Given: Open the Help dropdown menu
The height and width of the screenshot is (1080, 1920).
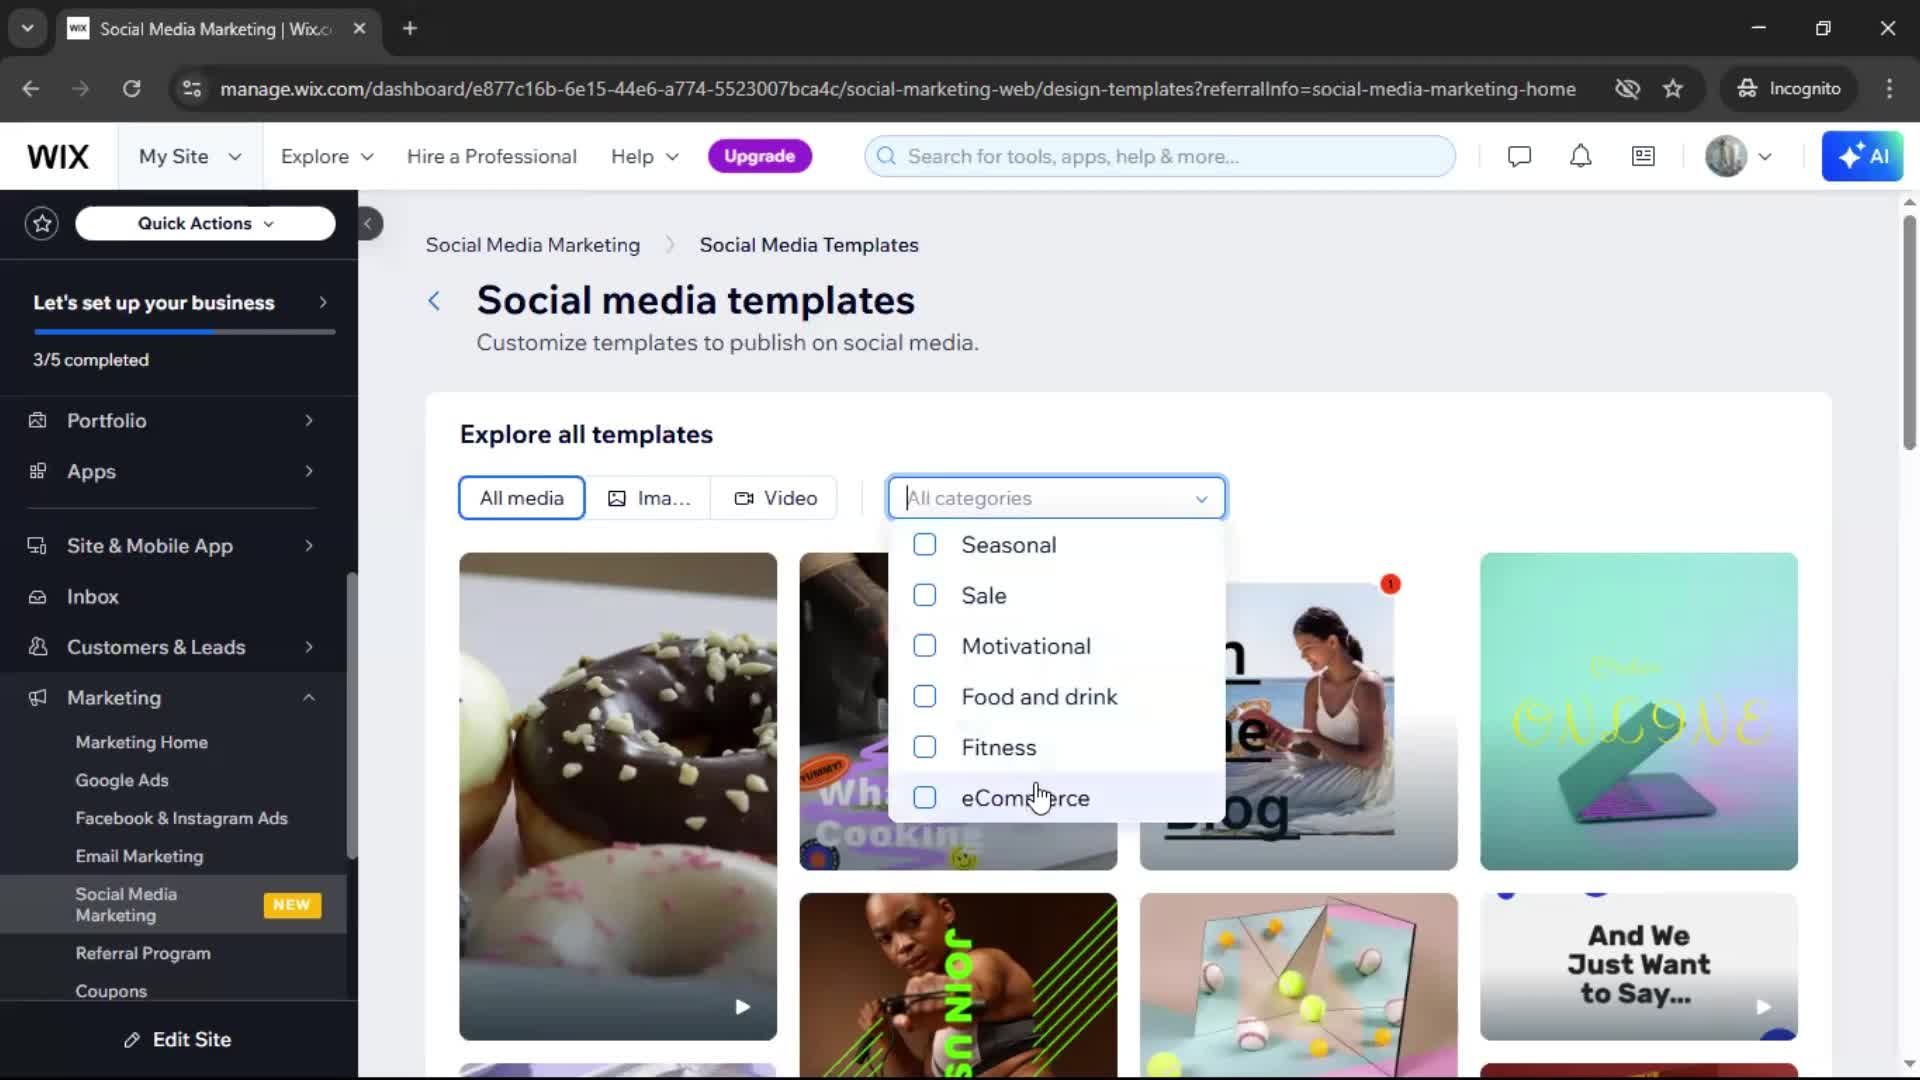Looking at the screenshot, I should pyautogui.click(x=645, y=157).
